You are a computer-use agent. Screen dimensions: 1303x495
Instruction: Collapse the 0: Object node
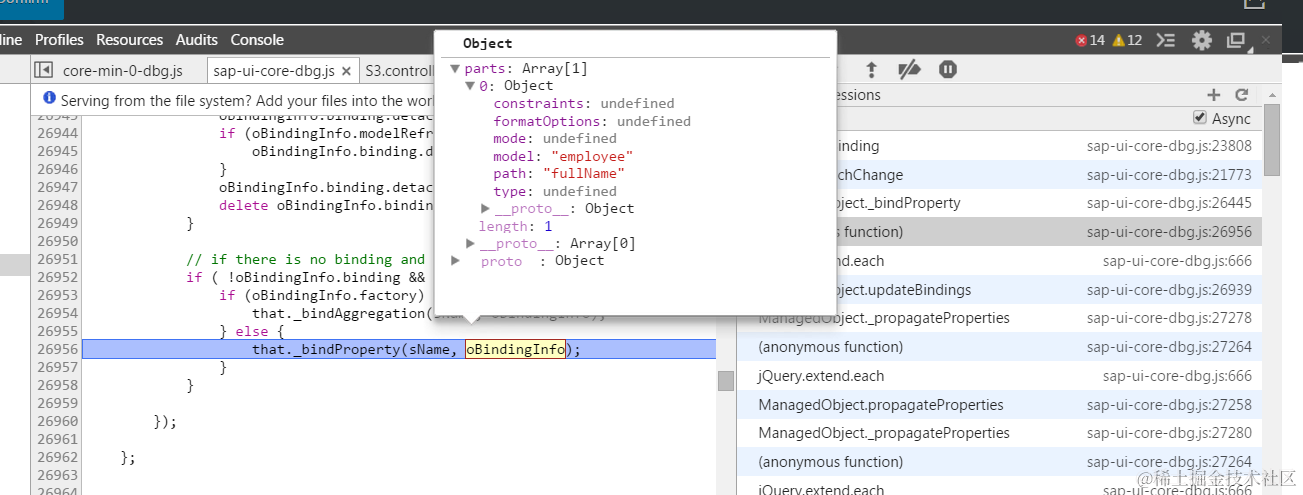click(470, 86)
